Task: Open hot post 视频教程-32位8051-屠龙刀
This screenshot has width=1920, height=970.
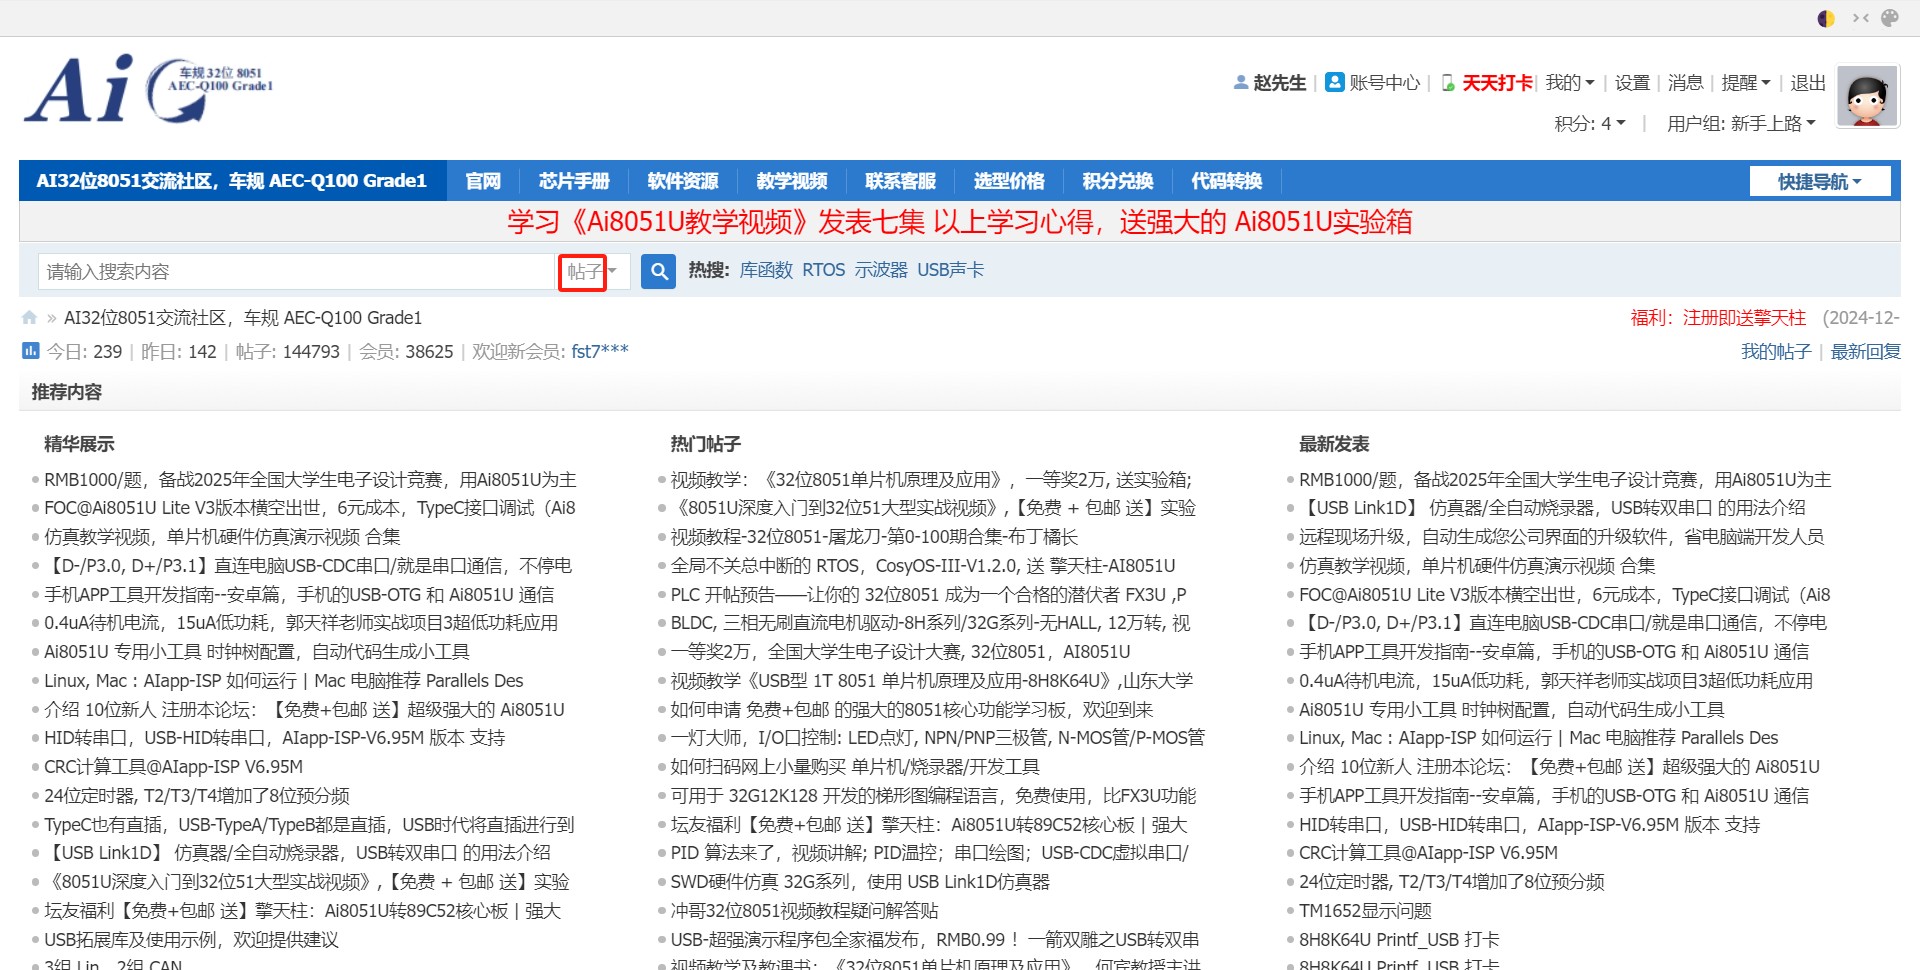Action: coord(874,537)
